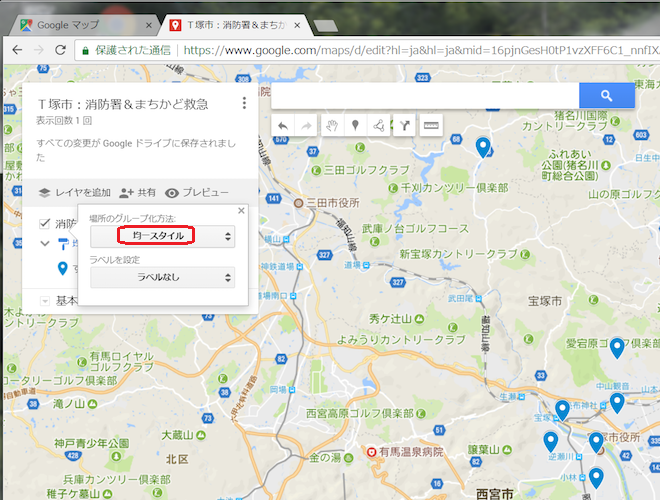Click the redo arrow in map toolbar

[306, 125]
